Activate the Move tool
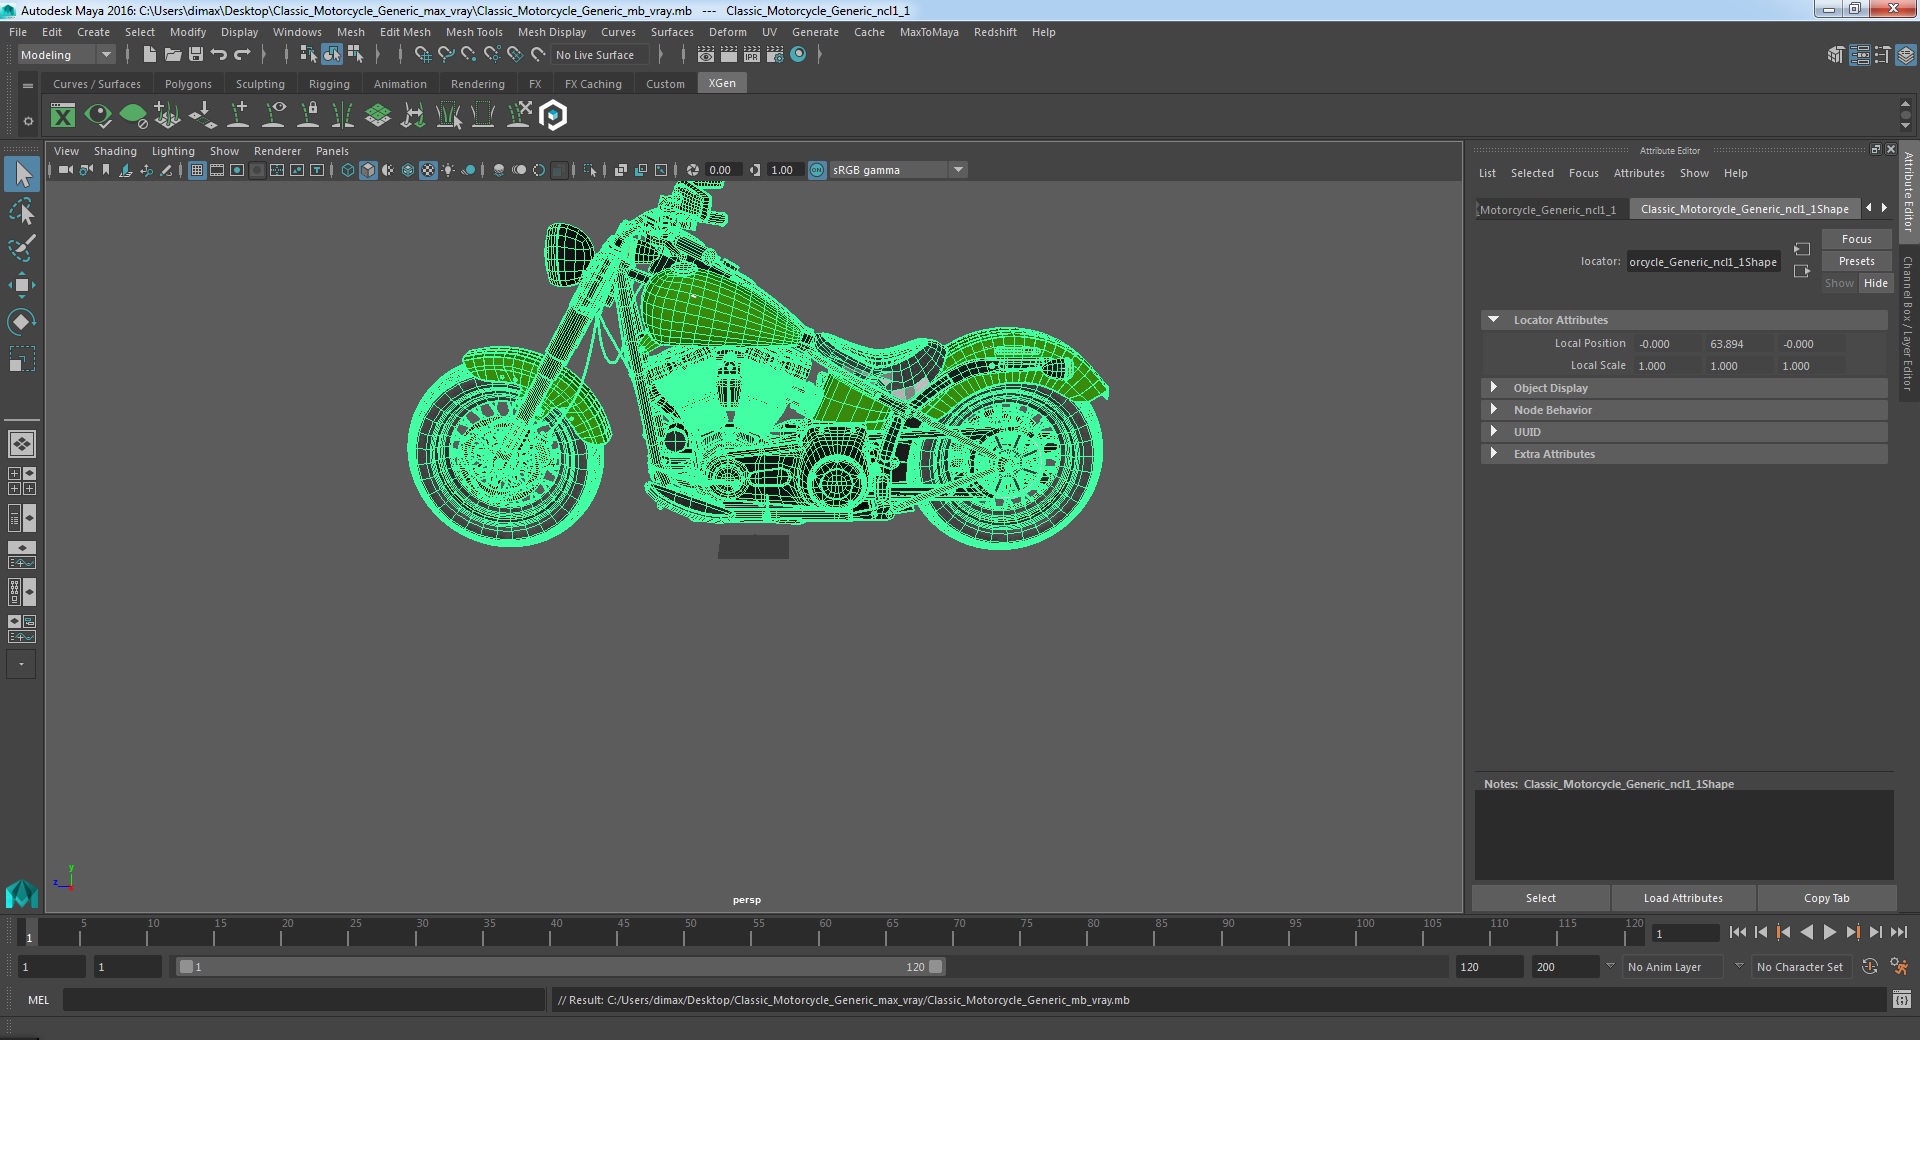This screenshot has height=1158, width=1920. (x=22, y=285)
